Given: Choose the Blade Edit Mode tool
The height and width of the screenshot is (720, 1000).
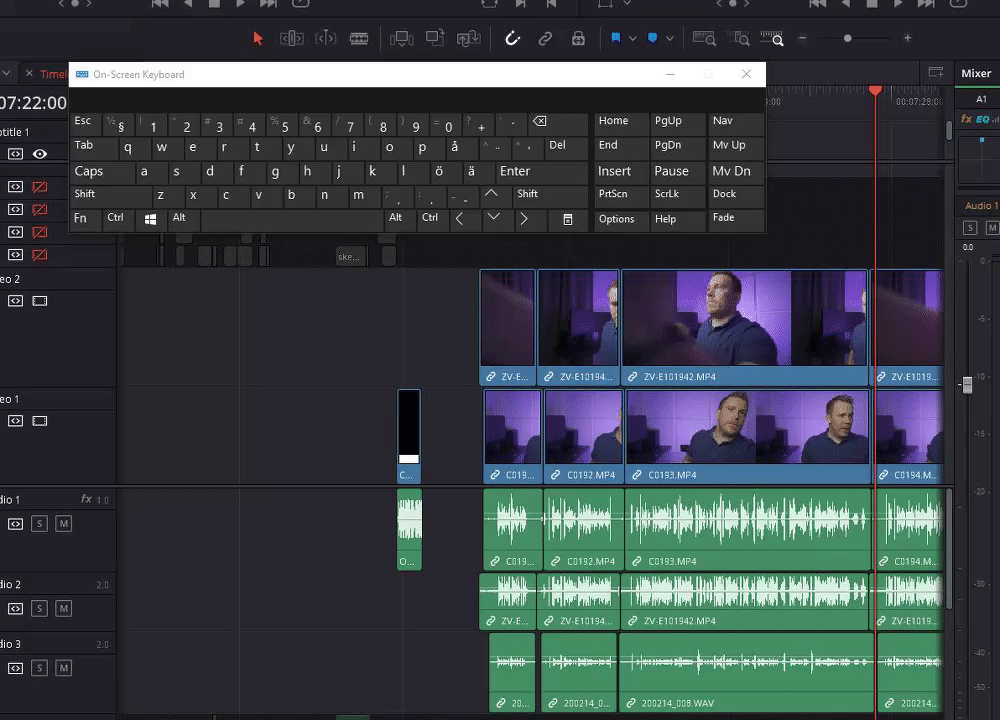Looking at the screenshot, I should 359,39.
